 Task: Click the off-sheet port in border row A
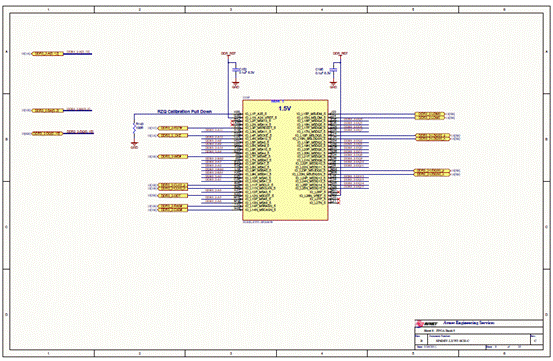click(x=48, y=54)
